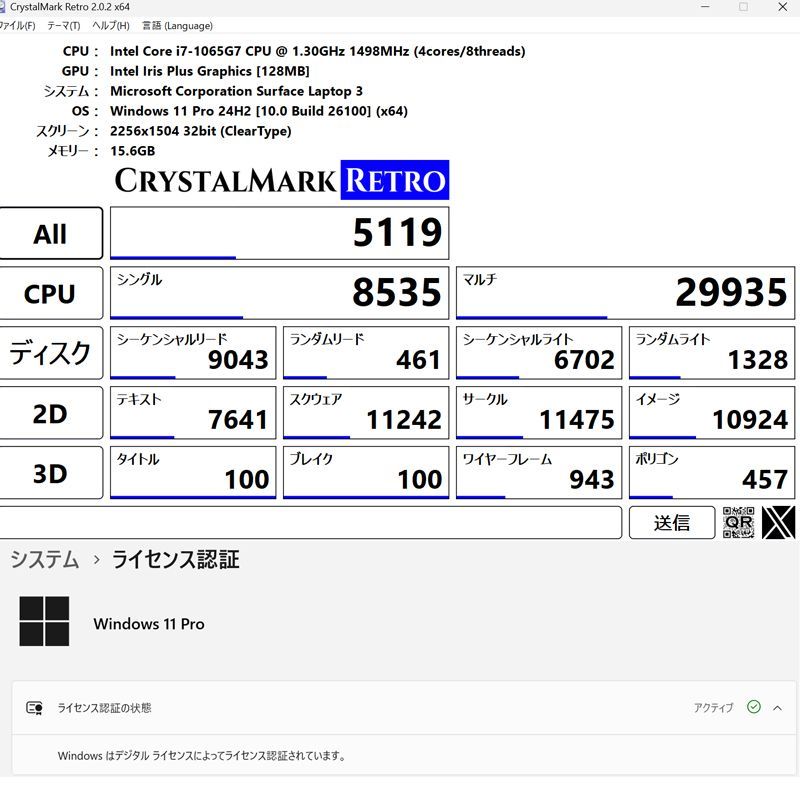800x800 pixels.
Task: Click the Windows 11 Pro edition label
Action: [x=149, y=623]
